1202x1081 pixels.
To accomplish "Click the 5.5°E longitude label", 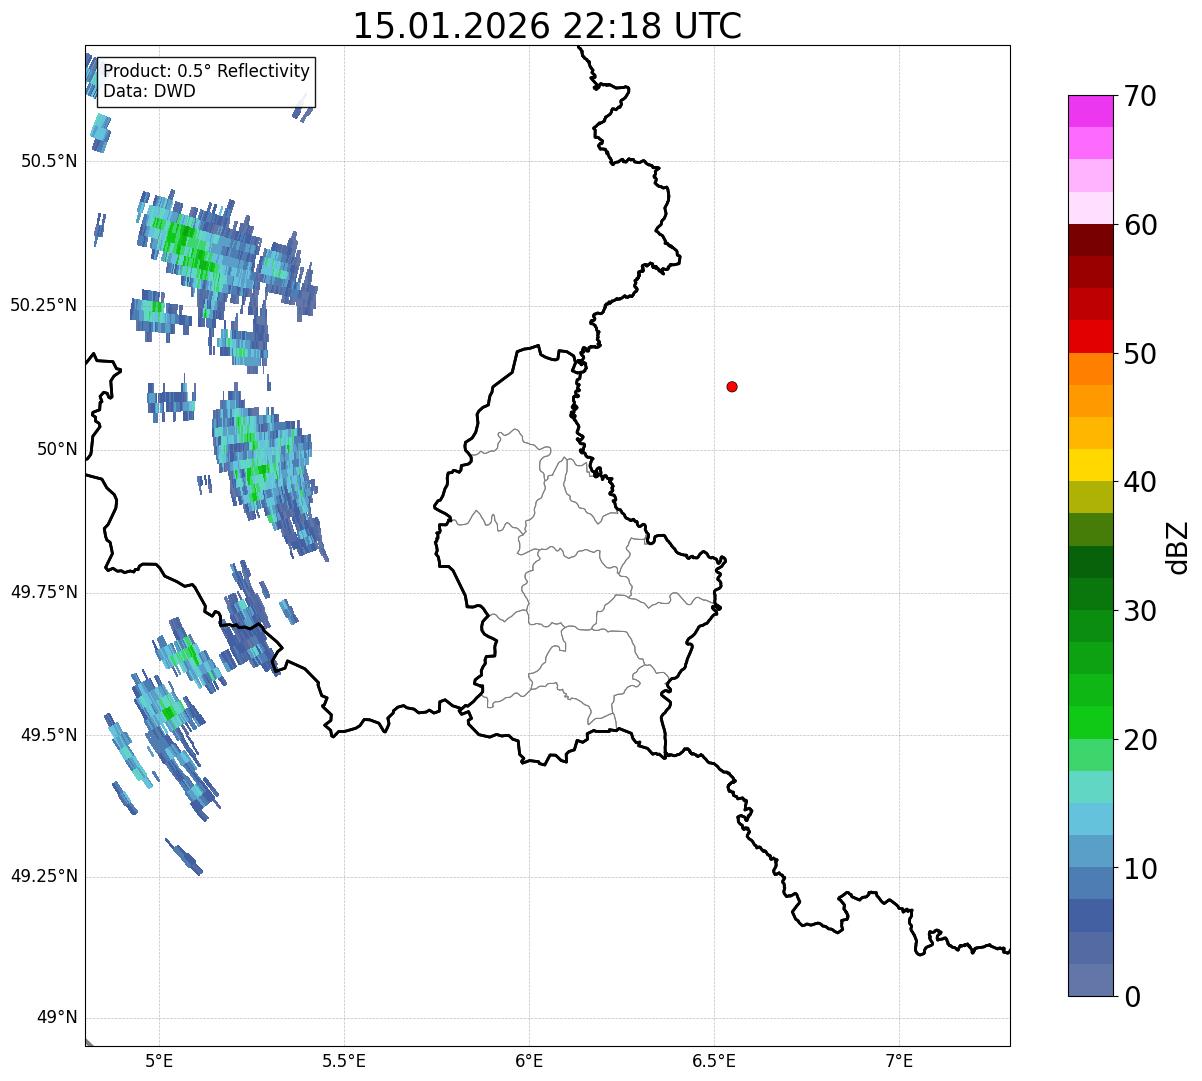I will coord(345,1060).
